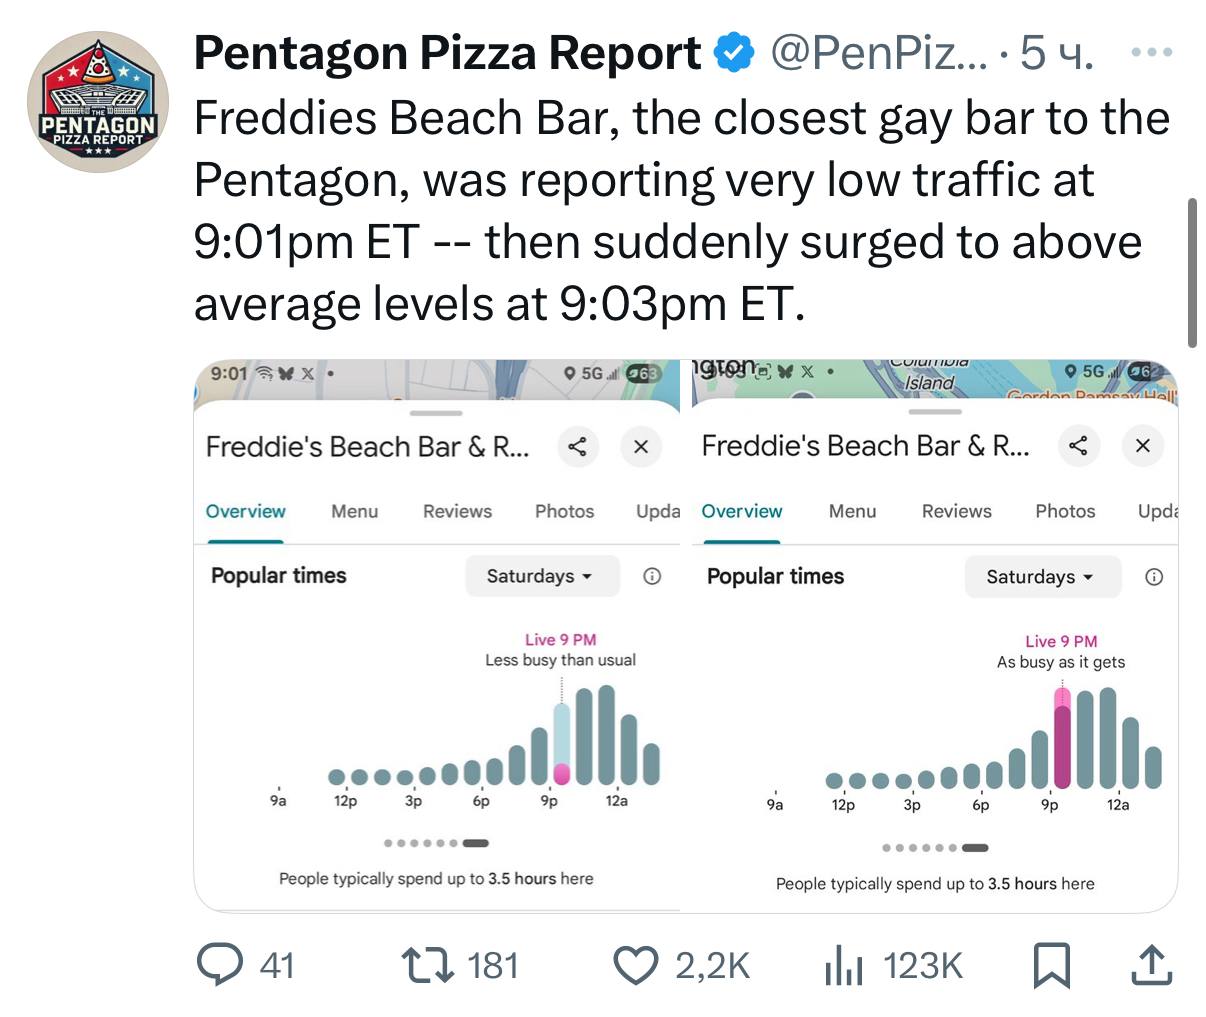Open Pentagon Pizza Report profile avatar
This screenshot has height=1017, width=1206.
(97, 102)
